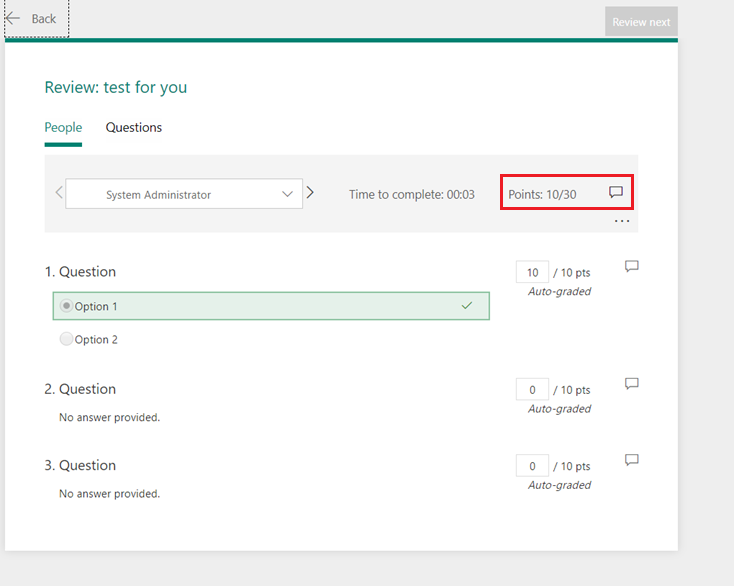Click 'No answer provided.' under question 2
This screenshot has height=586, width=734.
110,417
